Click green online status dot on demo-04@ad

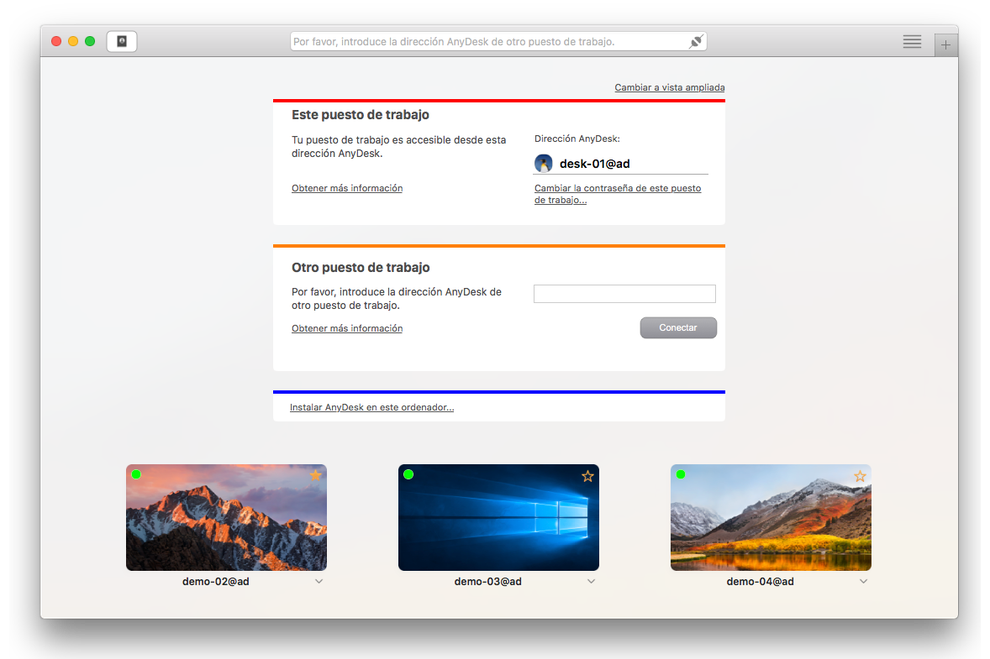pos(680,475)
